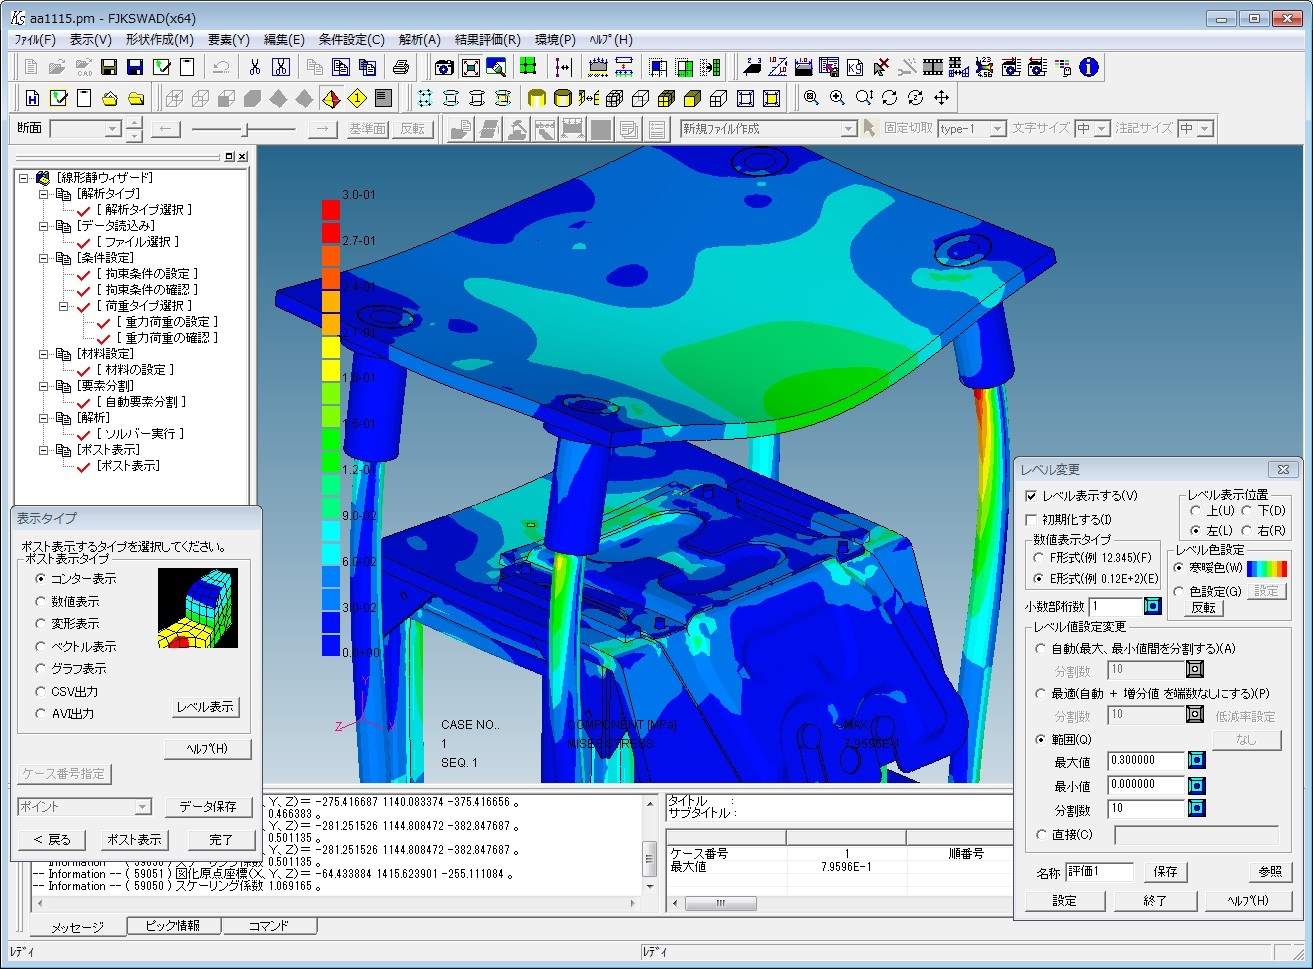Choose the F形式 numeric display option
The width and height of the screenshot is (1313, 969).
point(1040,558)
